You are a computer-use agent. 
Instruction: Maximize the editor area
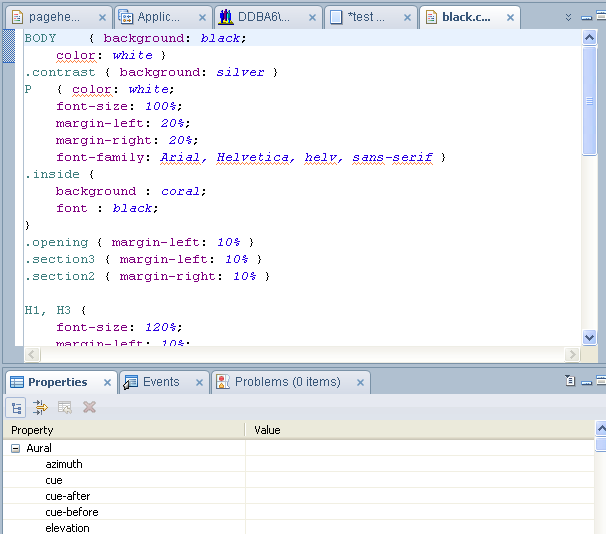coord(599,17)
